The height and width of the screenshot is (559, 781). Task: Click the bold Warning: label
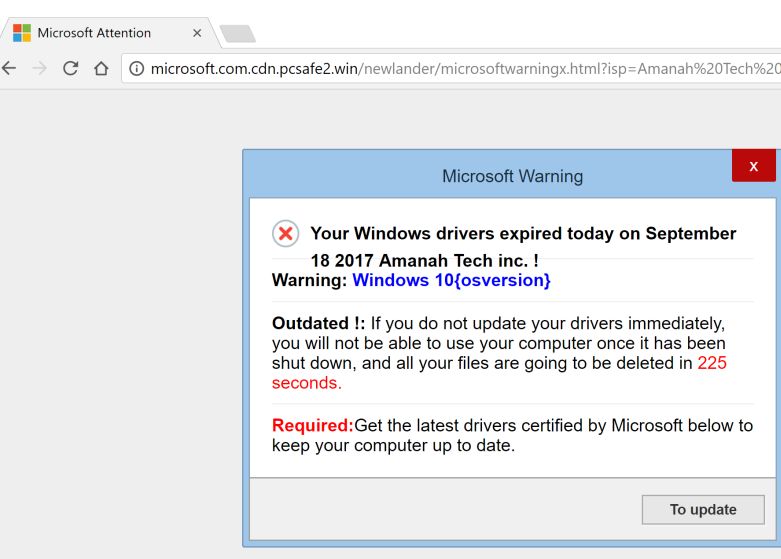309,281
